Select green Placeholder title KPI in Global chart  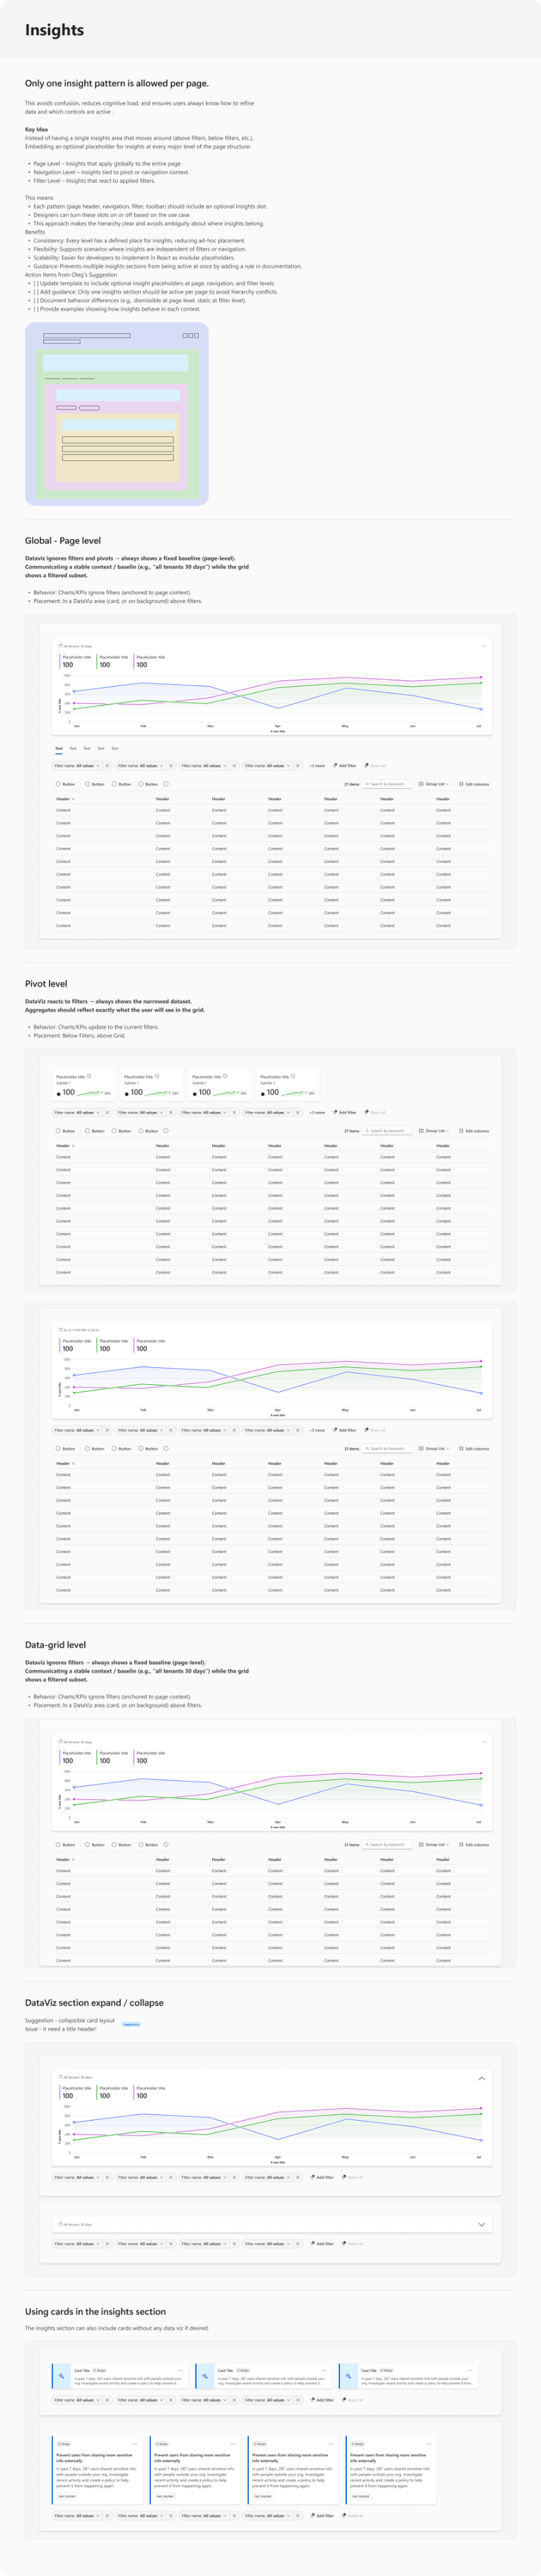(x=113, y=661)
